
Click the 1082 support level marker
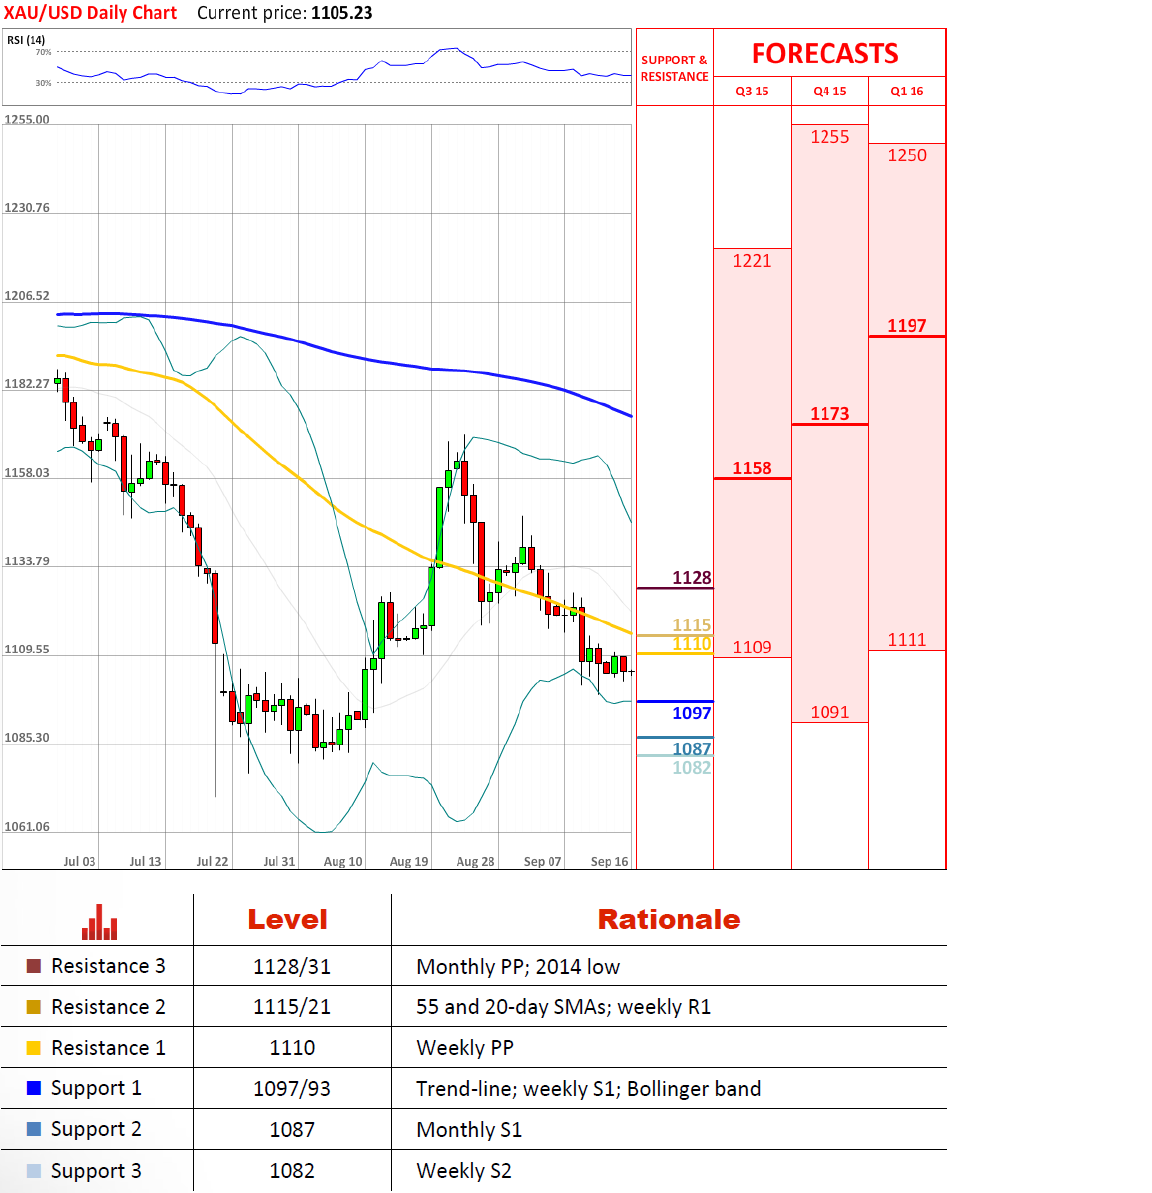[x=692, y=767]
